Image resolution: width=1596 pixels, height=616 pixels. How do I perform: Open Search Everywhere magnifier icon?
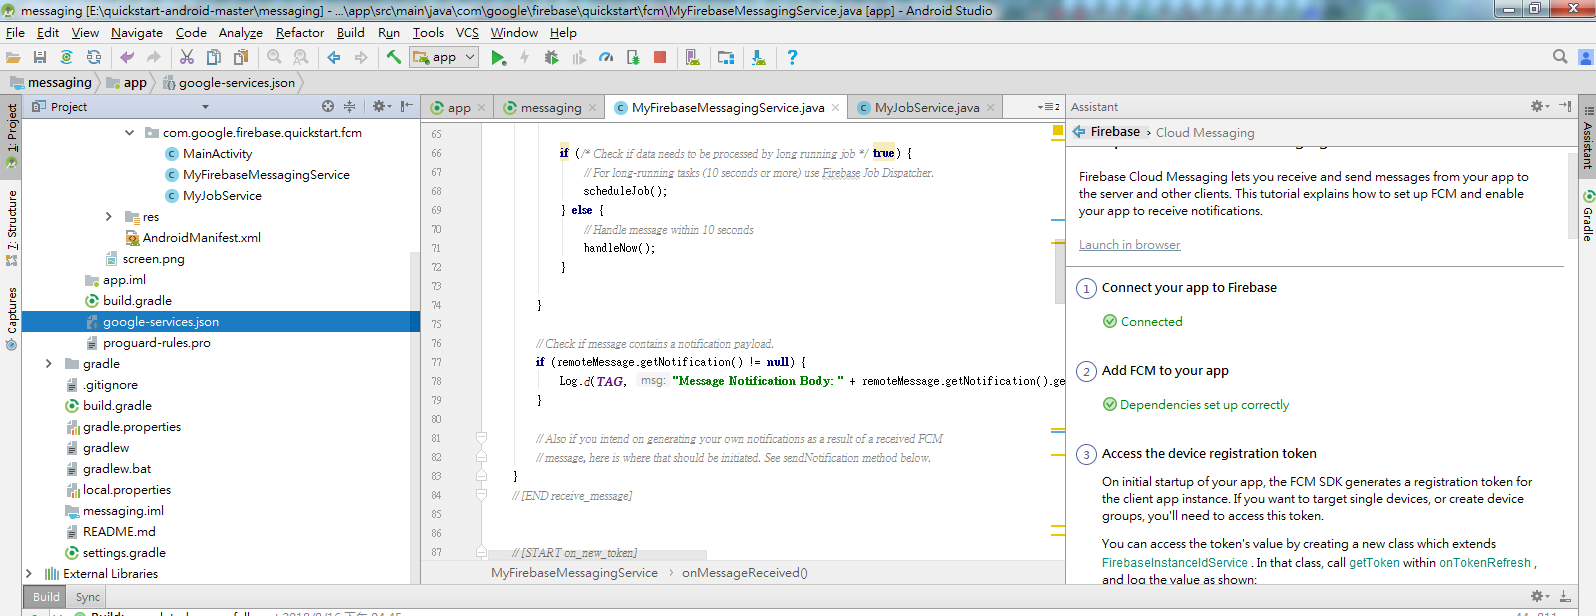tap(1560, 57)
